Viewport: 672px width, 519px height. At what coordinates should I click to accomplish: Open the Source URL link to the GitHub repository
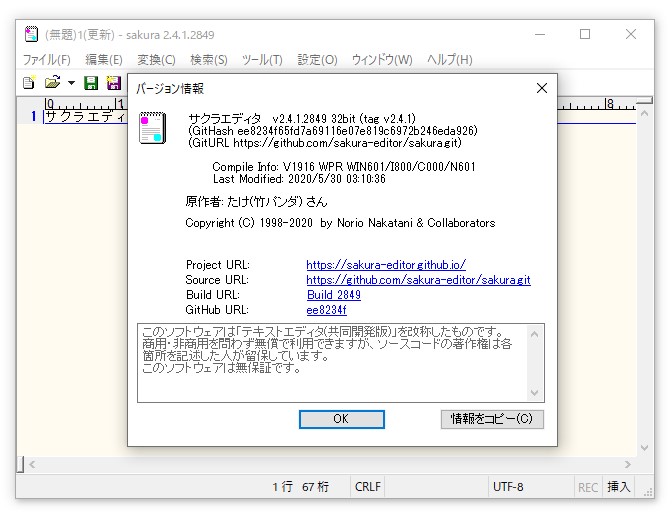tap(418, 280)
